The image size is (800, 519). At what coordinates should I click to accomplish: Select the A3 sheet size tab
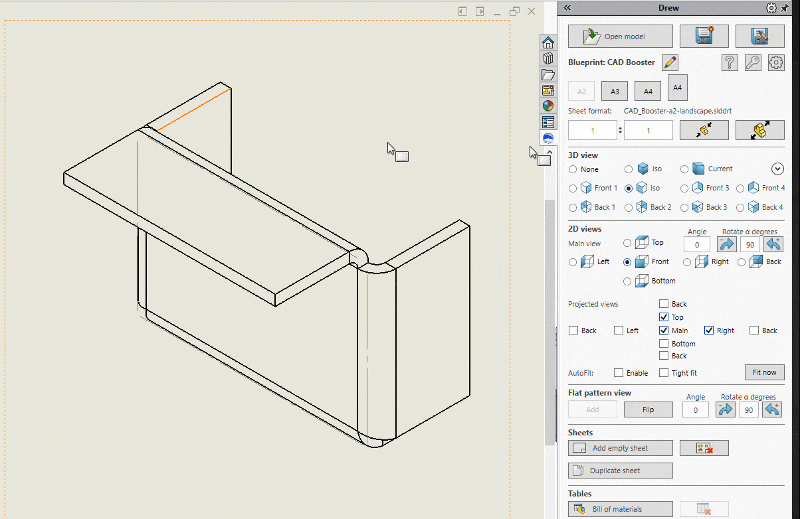point(615,91)
